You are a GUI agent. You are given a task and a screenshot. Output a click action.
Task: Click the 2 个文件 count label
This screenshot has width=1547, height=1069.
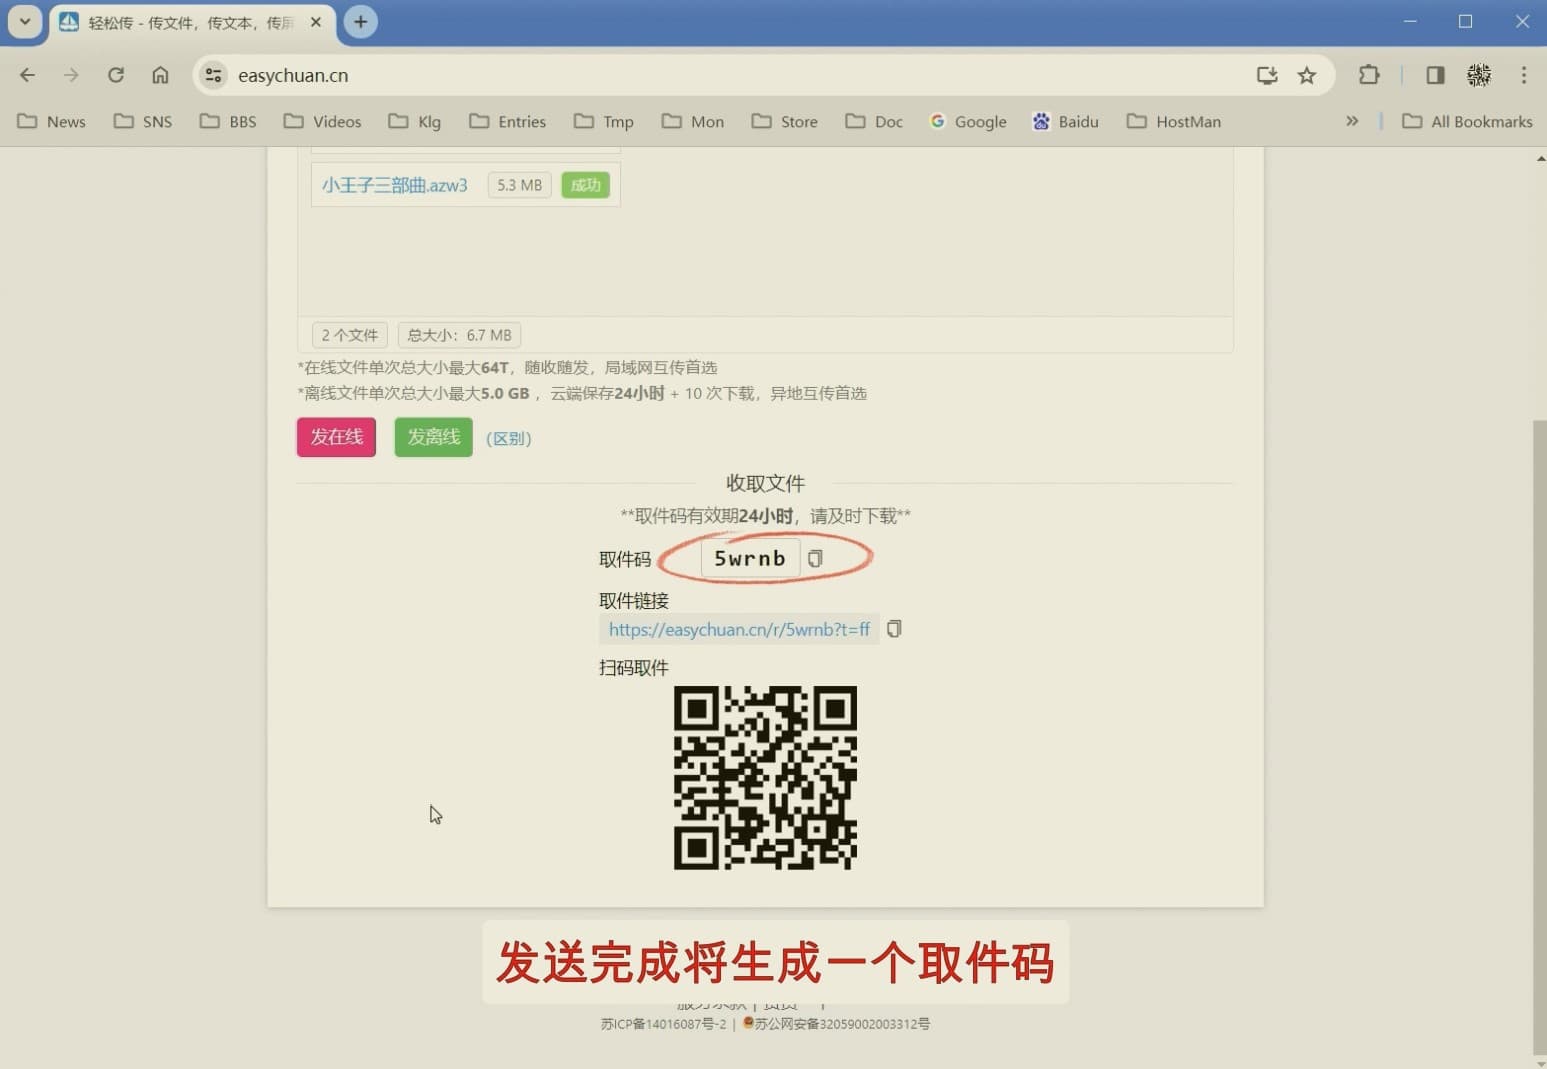tap(349, 335)
